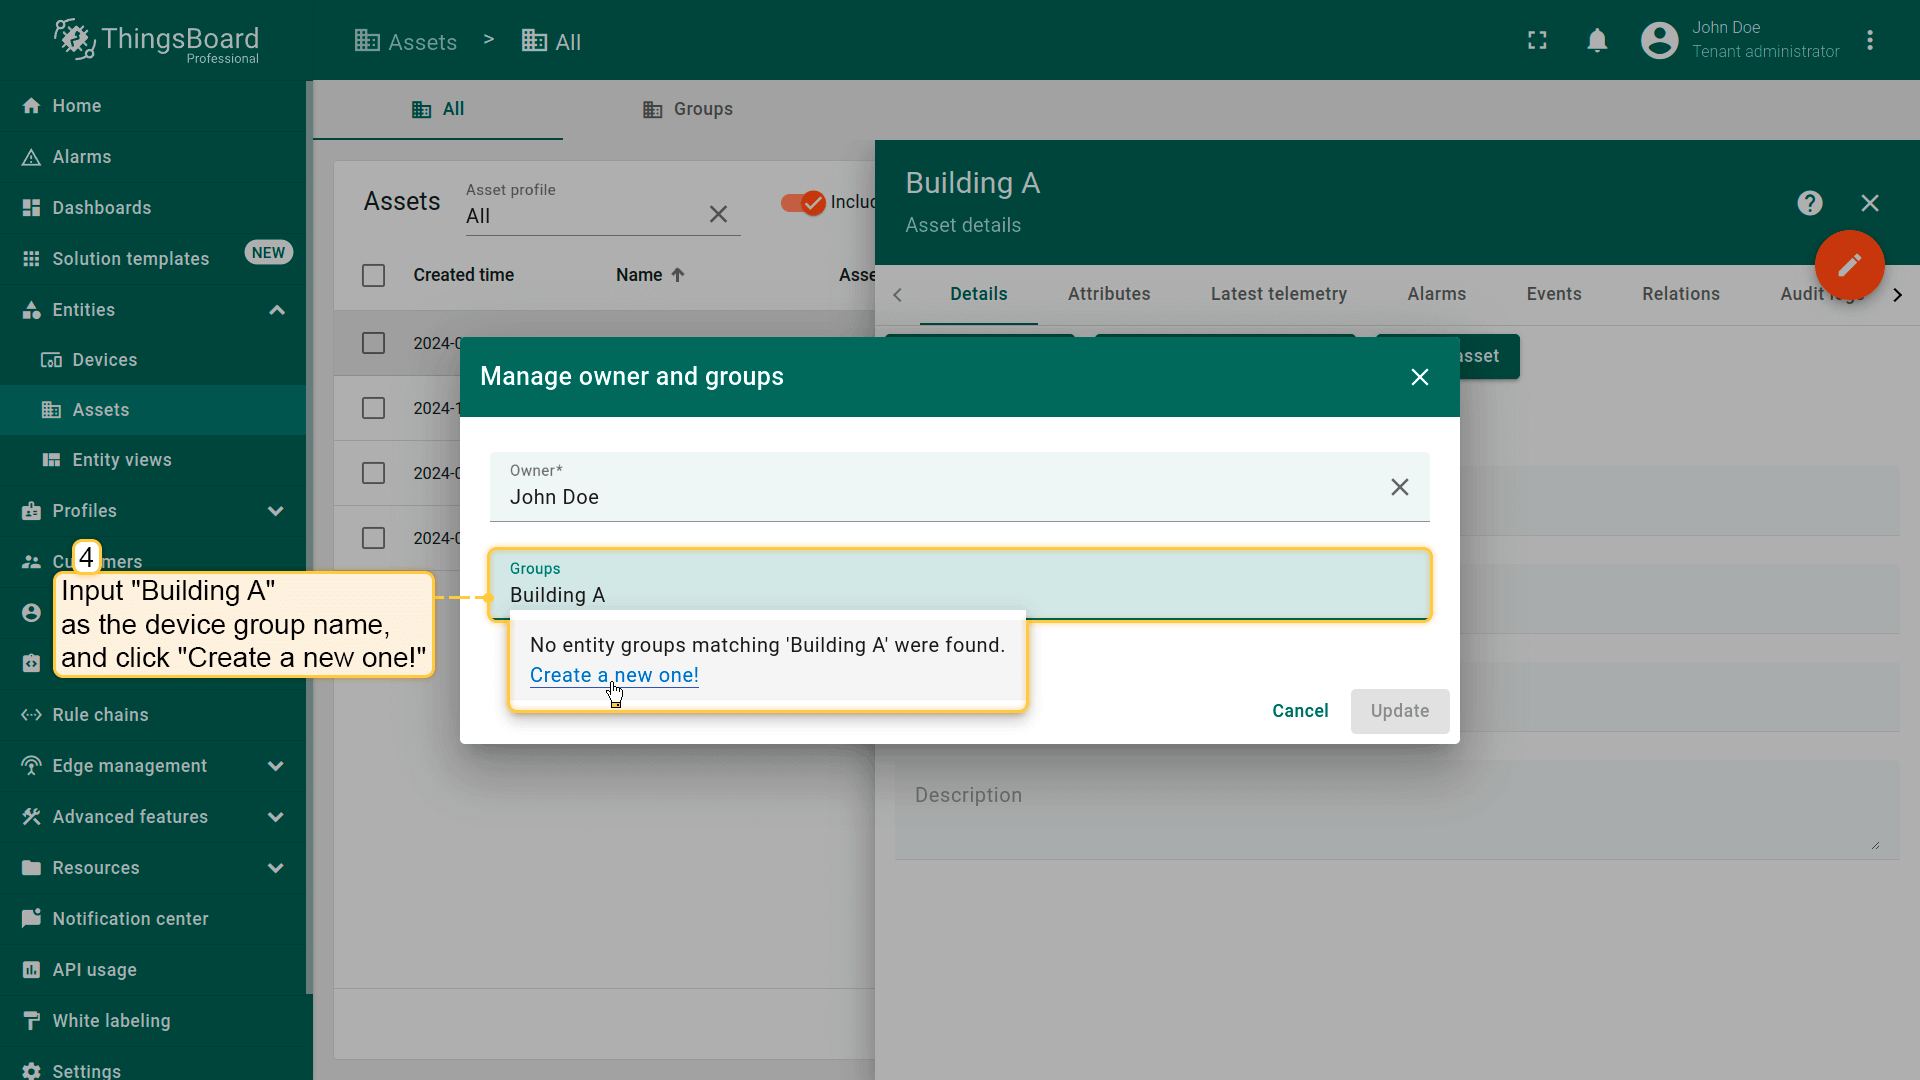The width and height of the screenshot is (1920, 1080).
Task: Open the user menu three-dot icon
Action: [x=1870, y=41]
